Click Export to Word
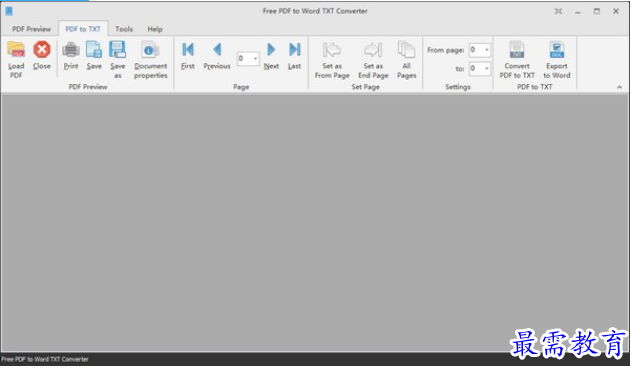634x375 pixels. (557, 59)
